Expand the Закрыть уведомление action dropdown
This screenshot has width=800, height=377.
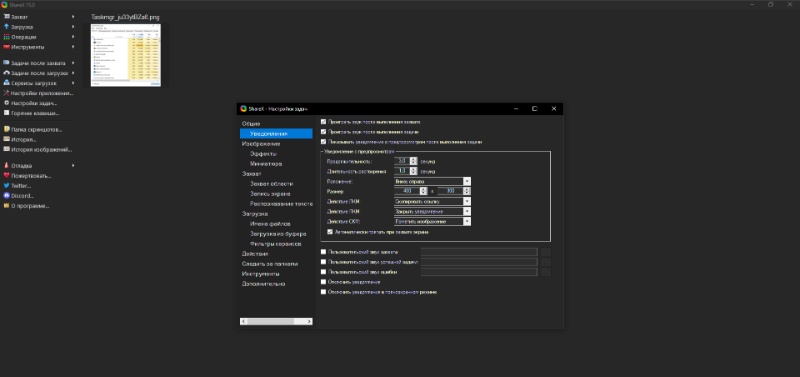(432, 211)
